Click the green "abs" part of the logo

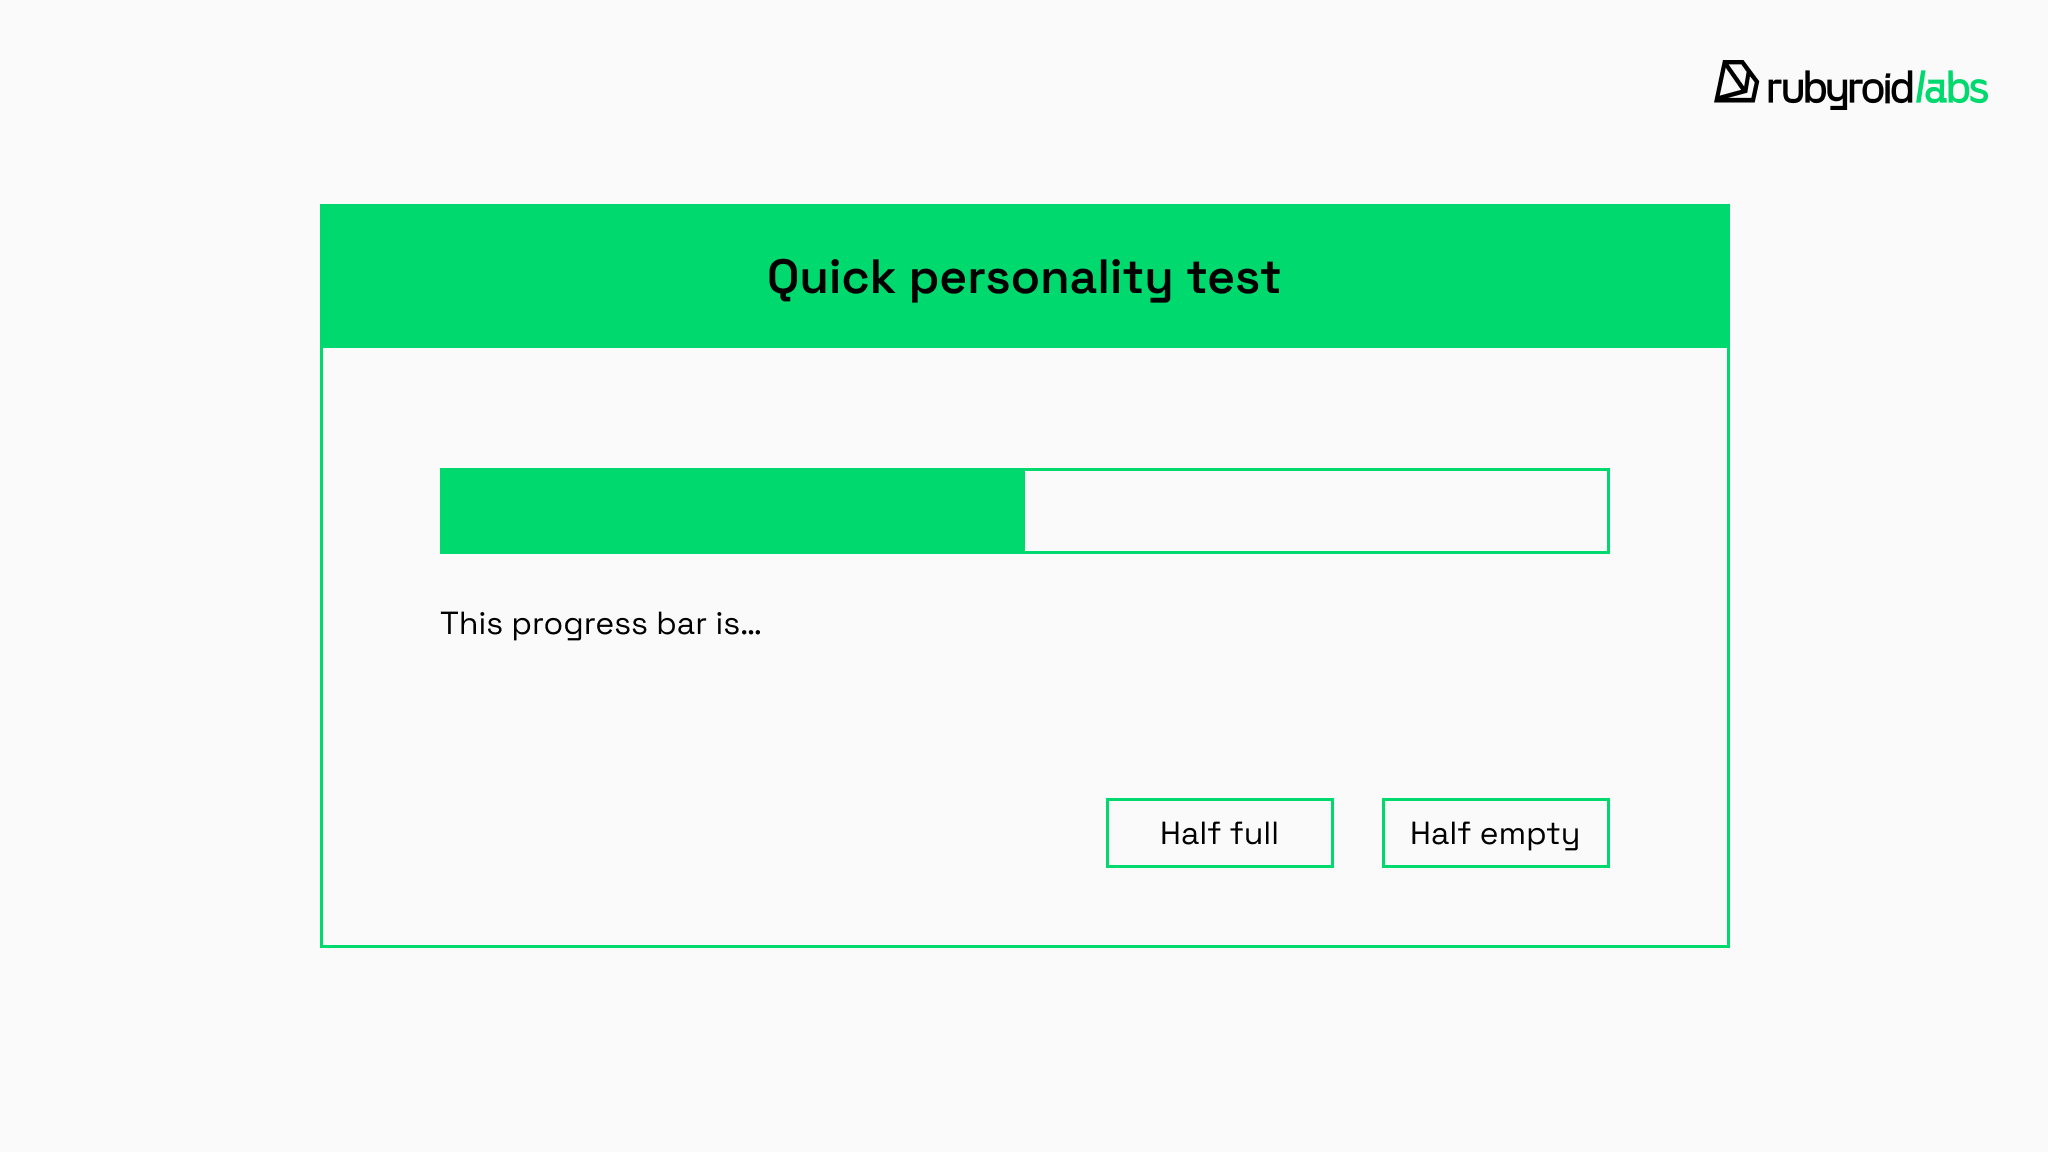(x=1957, y=89)
